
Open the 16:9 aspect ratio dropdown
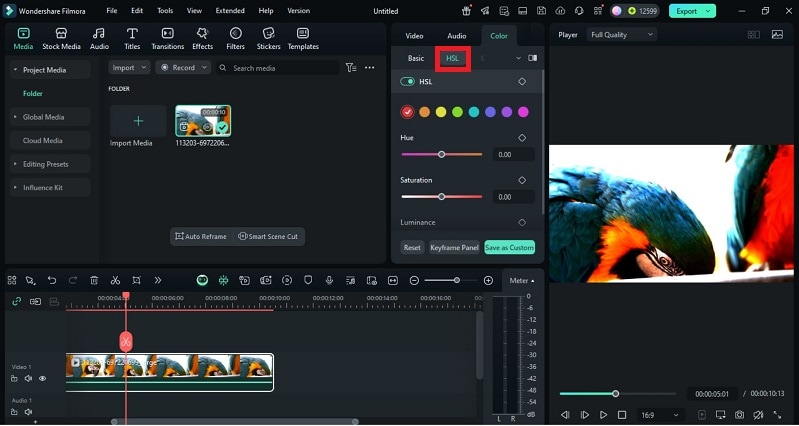point(660,415)
